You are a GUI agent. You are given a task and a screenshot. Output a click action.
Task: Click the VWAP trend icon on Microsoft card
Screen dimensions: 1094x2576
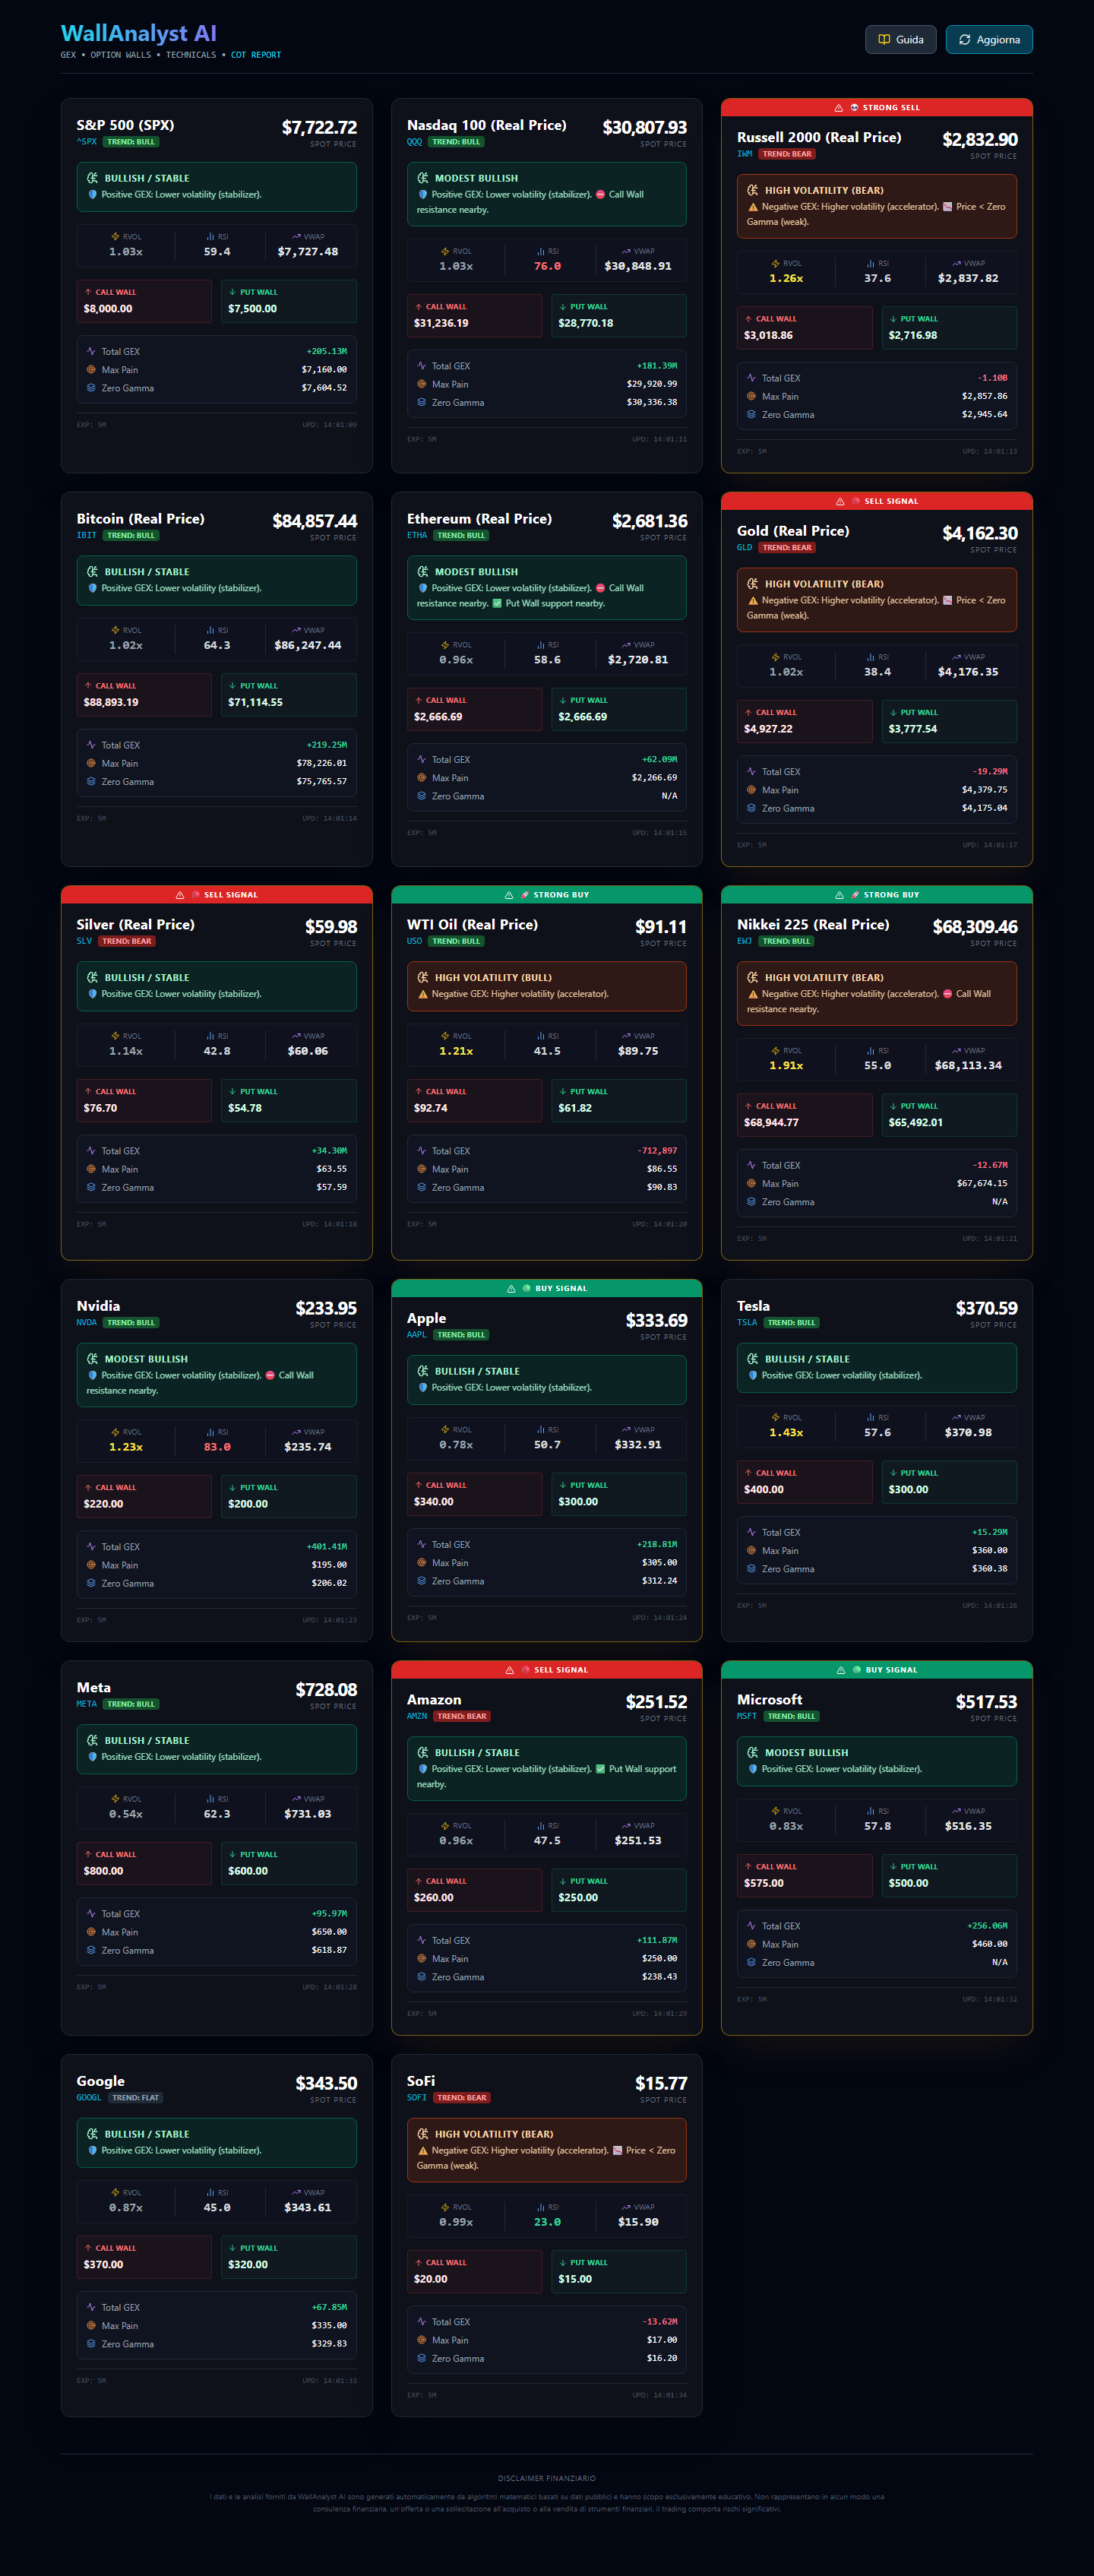tap(956, 1811)
